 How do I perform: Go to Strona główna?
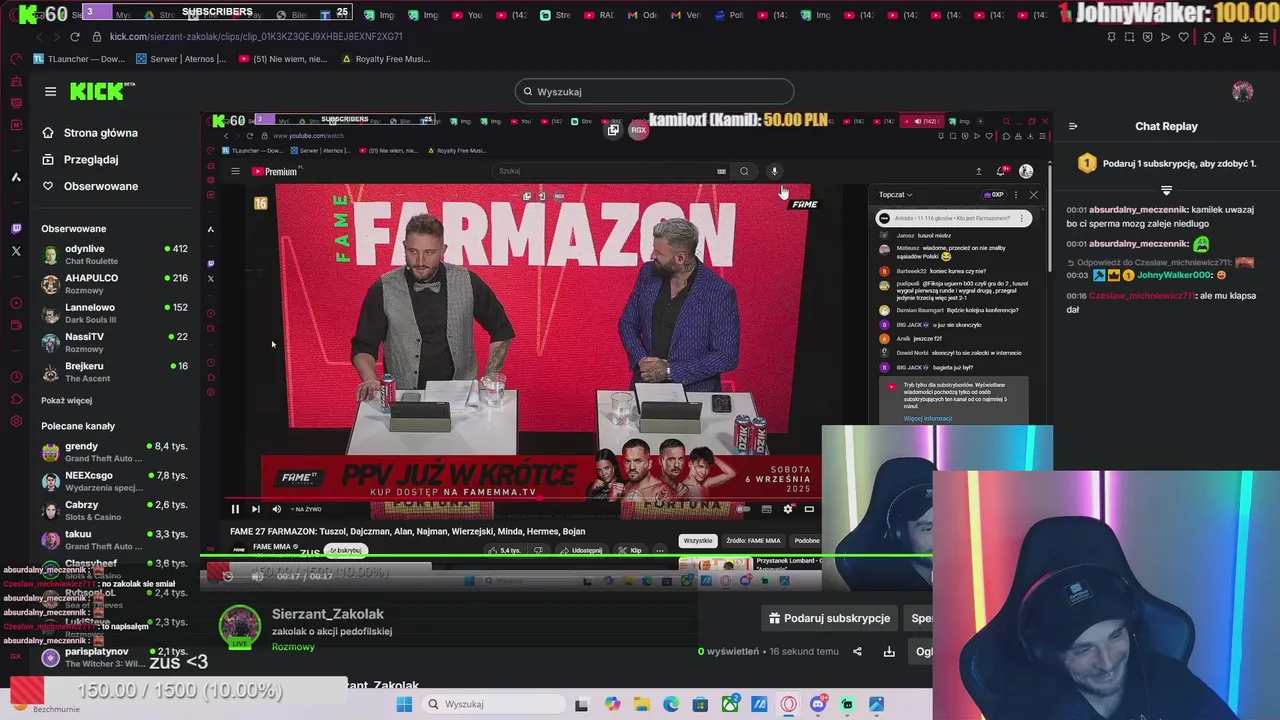click(100, 133)
